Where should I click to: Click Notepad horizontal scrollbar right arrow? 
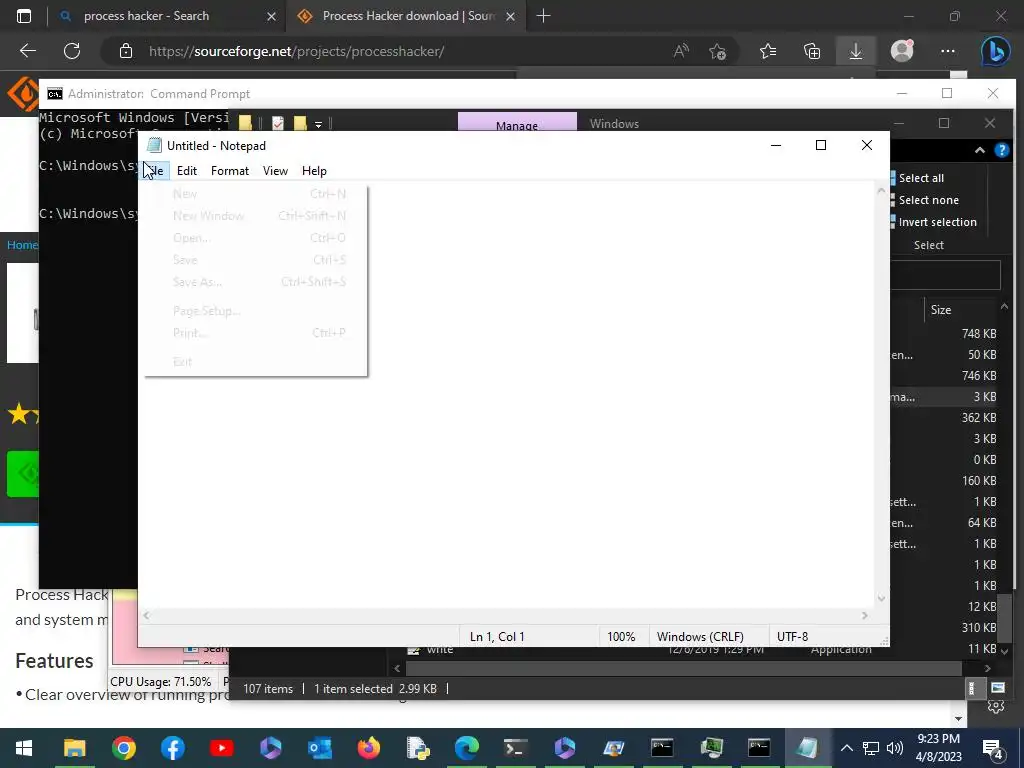(x=865, y=615)
